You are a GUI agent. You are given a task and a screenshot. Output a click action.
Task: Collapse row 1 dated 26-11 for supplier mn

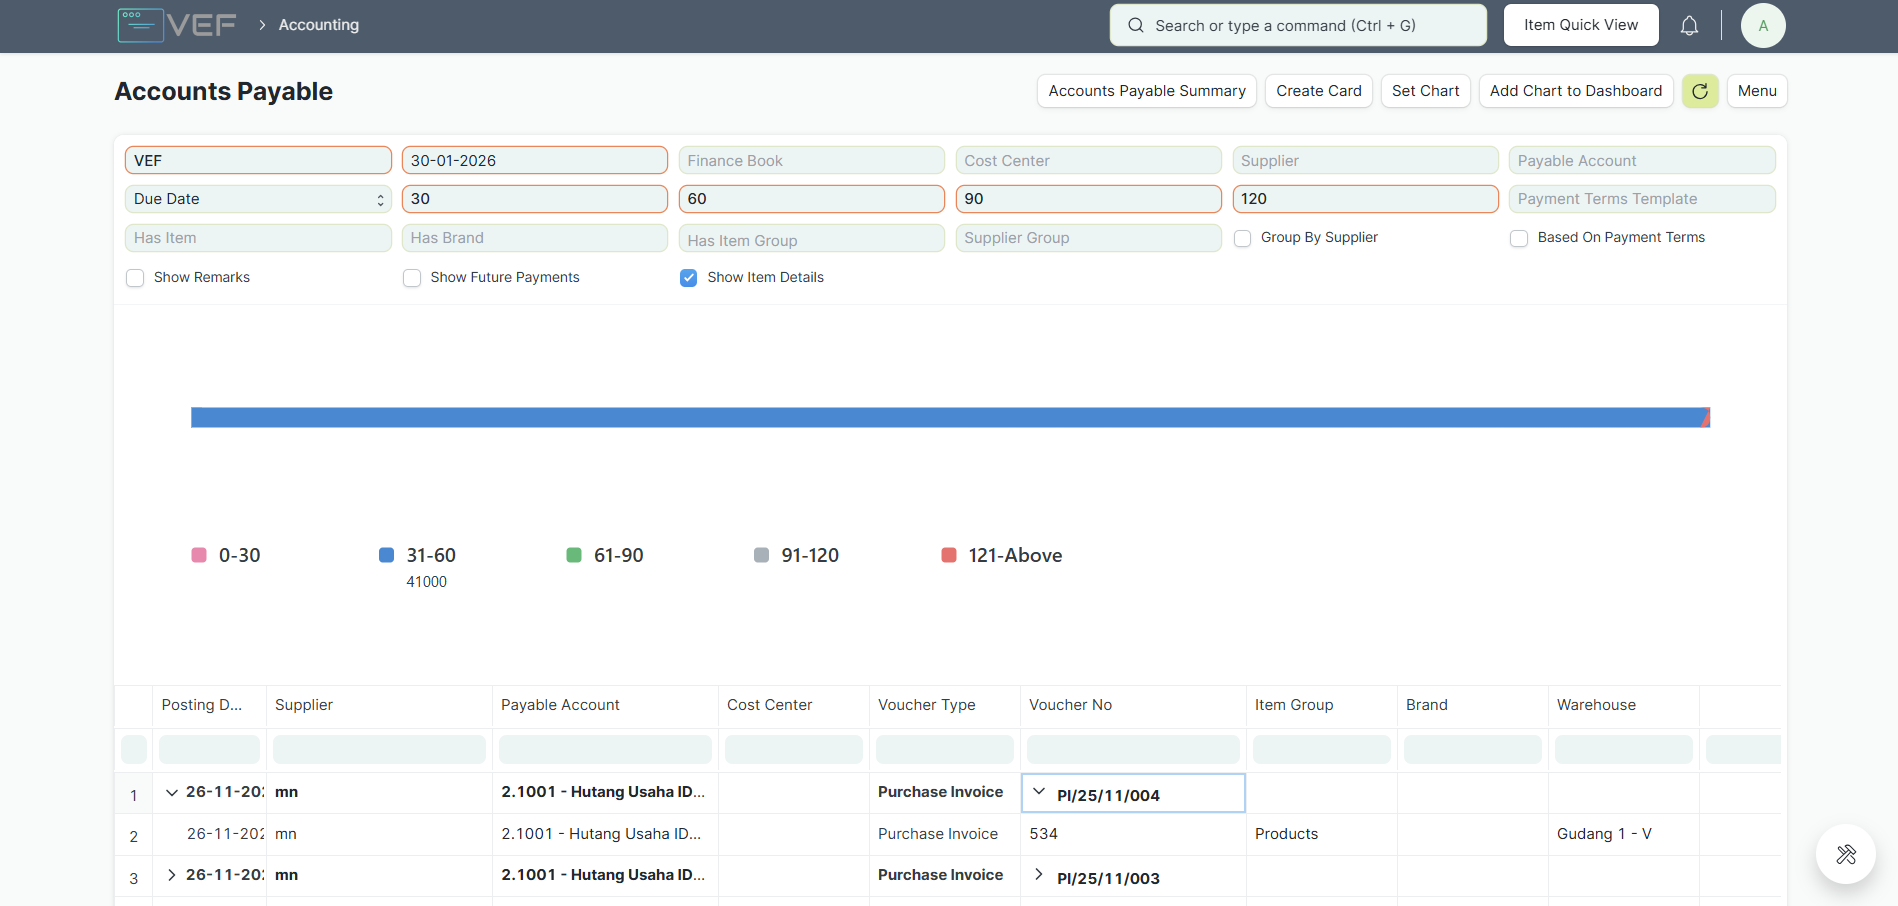click(x=172, y=792)
